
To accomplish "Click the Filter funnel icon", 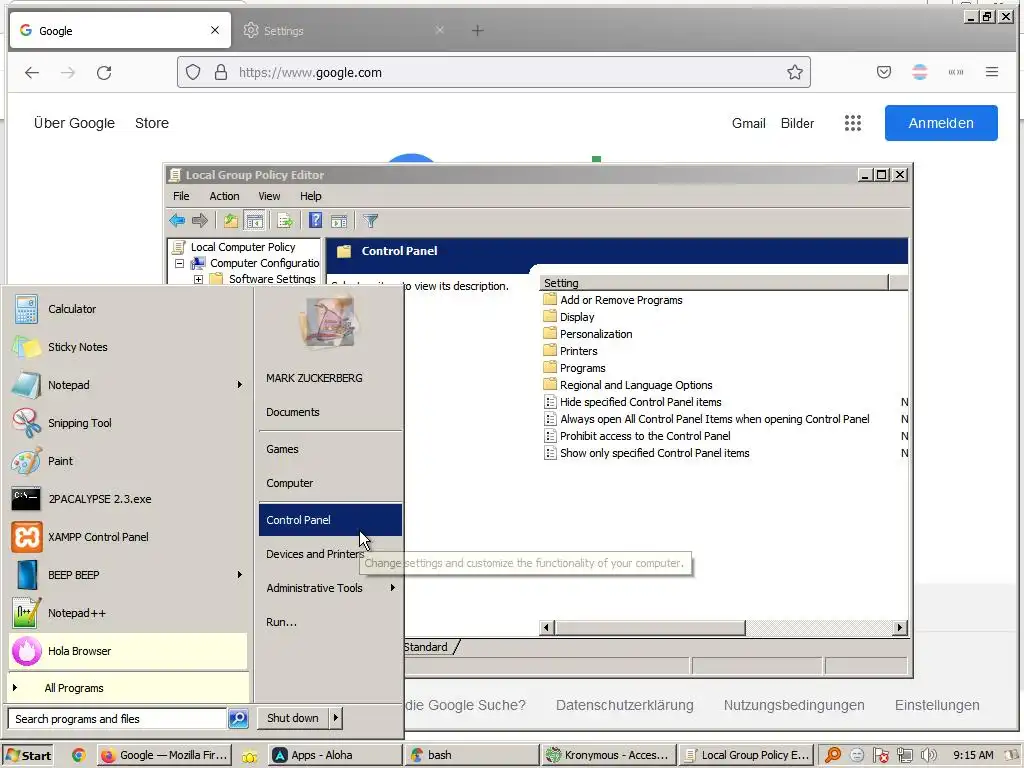I will 371,221.
